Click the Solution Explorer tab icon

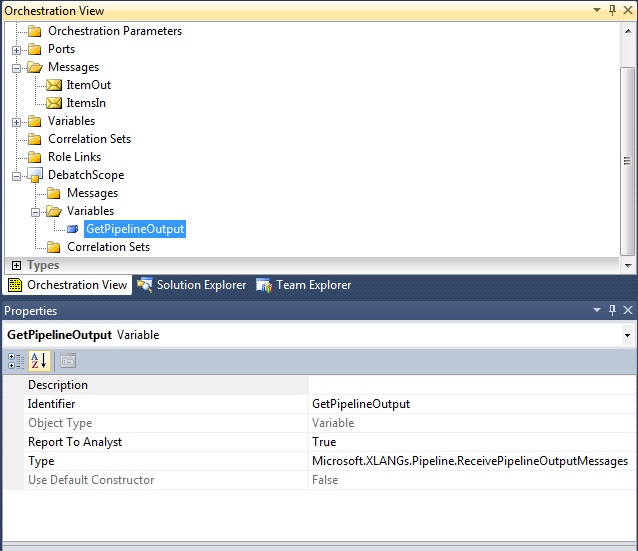144,285
